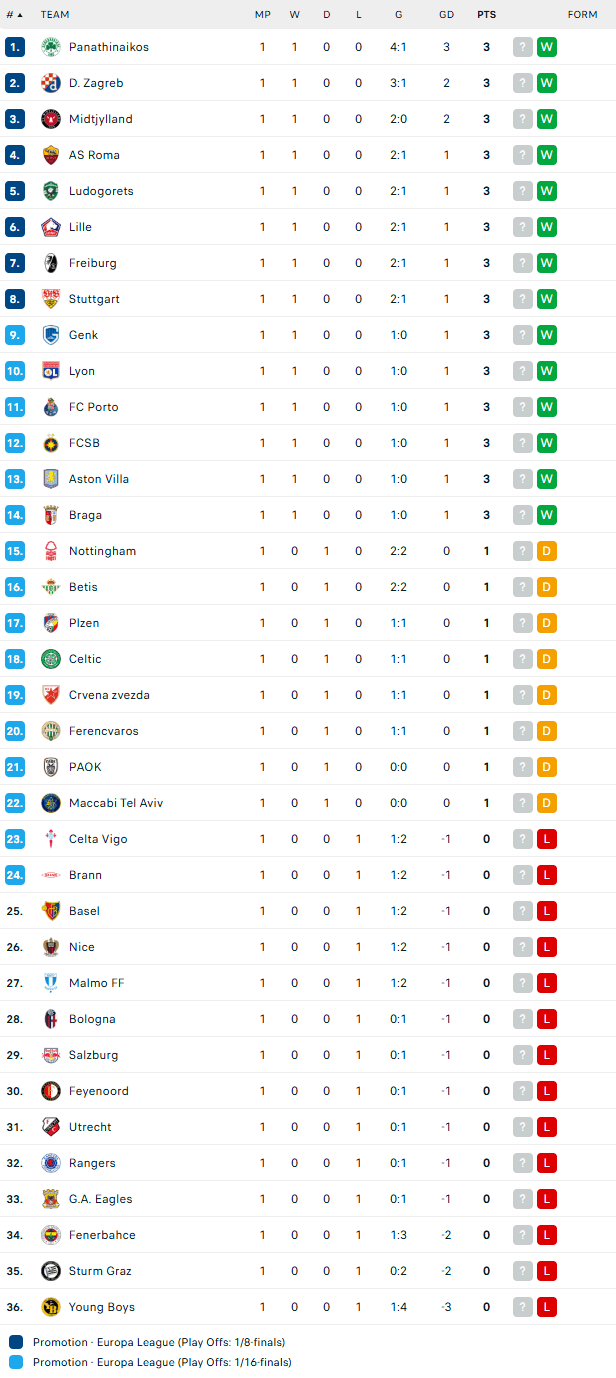The height and width of the screenshot is (1378, 616).
Task: Click the Rangers club crest
Action: [51, 1163]
